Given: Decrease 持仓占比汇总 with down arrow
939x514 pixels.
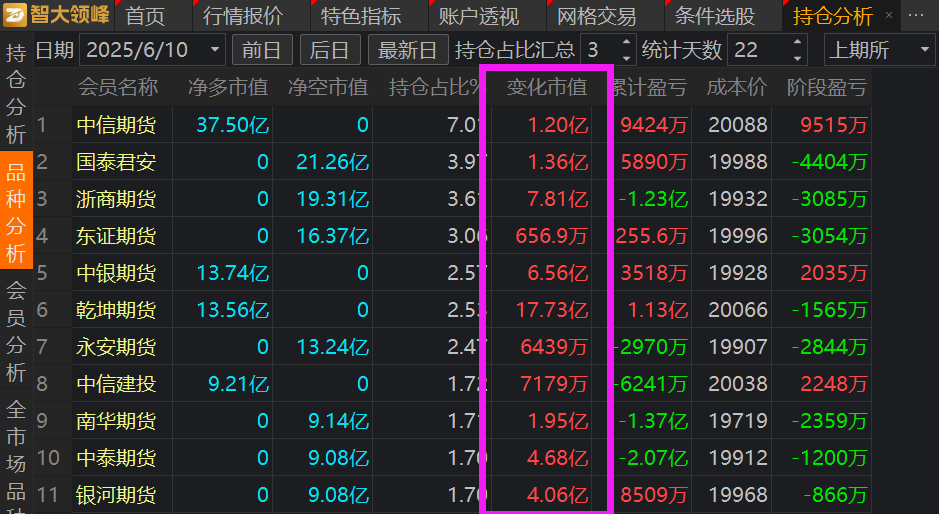Looking at the screenshot, I should click(626, 58).
